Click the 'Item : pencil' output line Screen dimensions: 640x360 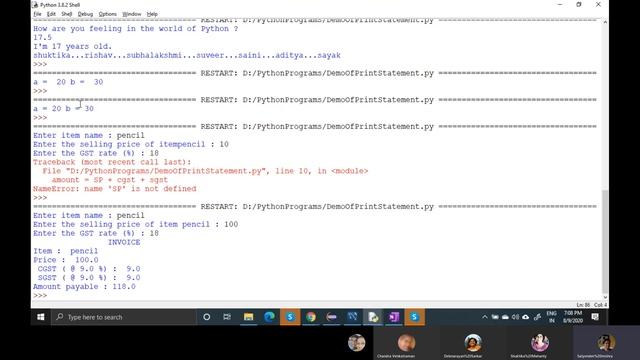65,251
